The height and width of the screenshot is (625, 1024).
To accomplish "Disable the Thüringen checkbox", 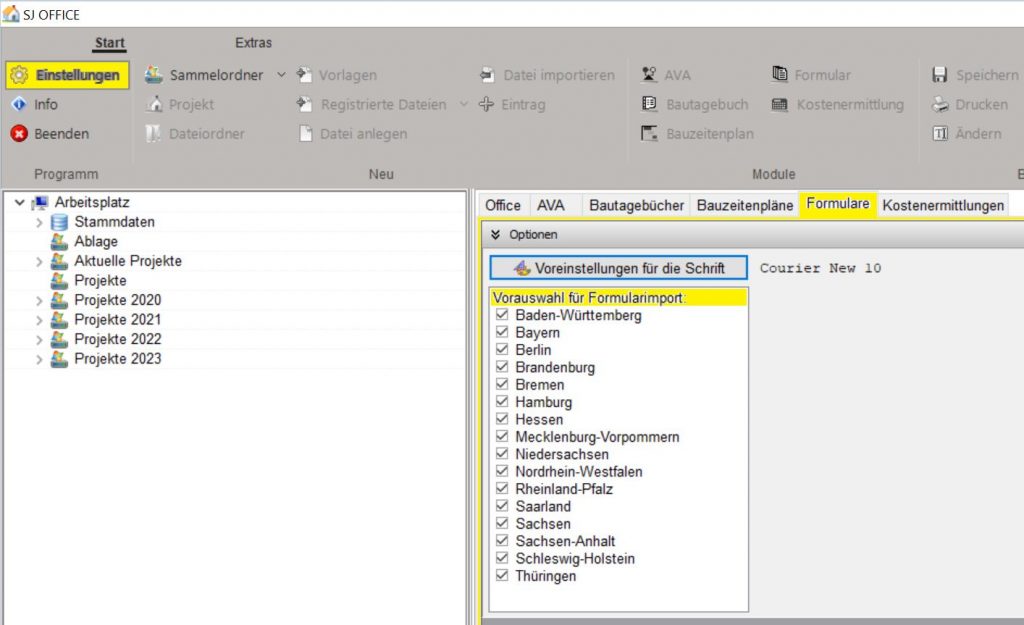I will tap(502, 576).
